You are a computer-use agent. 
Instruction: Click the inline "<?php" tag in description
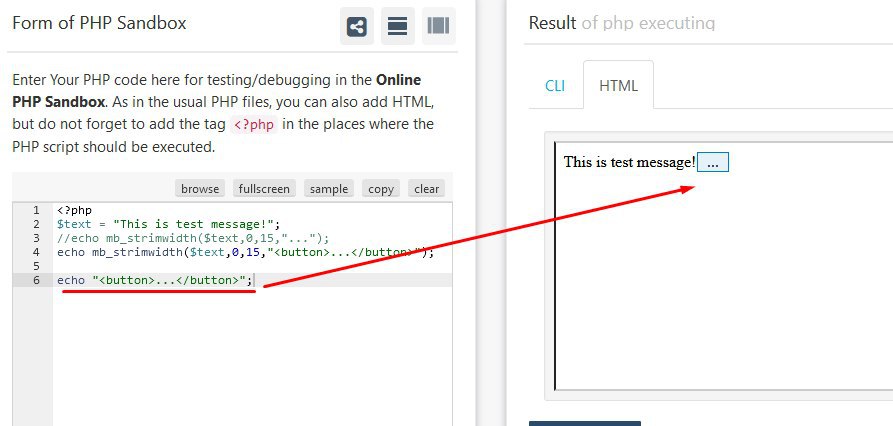tap(254, 124)
